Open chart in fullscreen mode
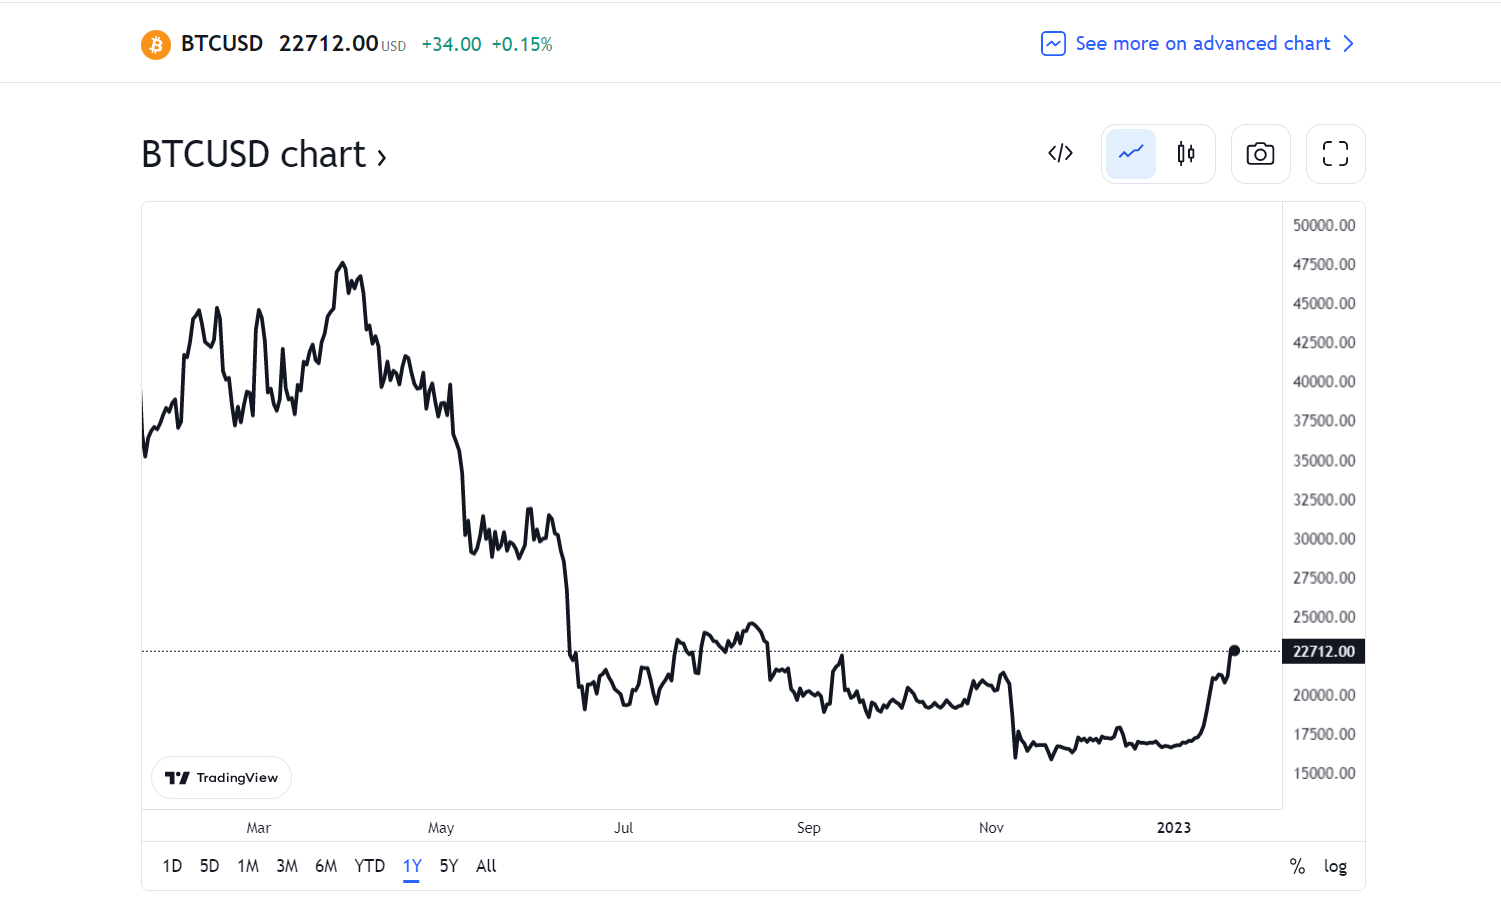 1335,154
